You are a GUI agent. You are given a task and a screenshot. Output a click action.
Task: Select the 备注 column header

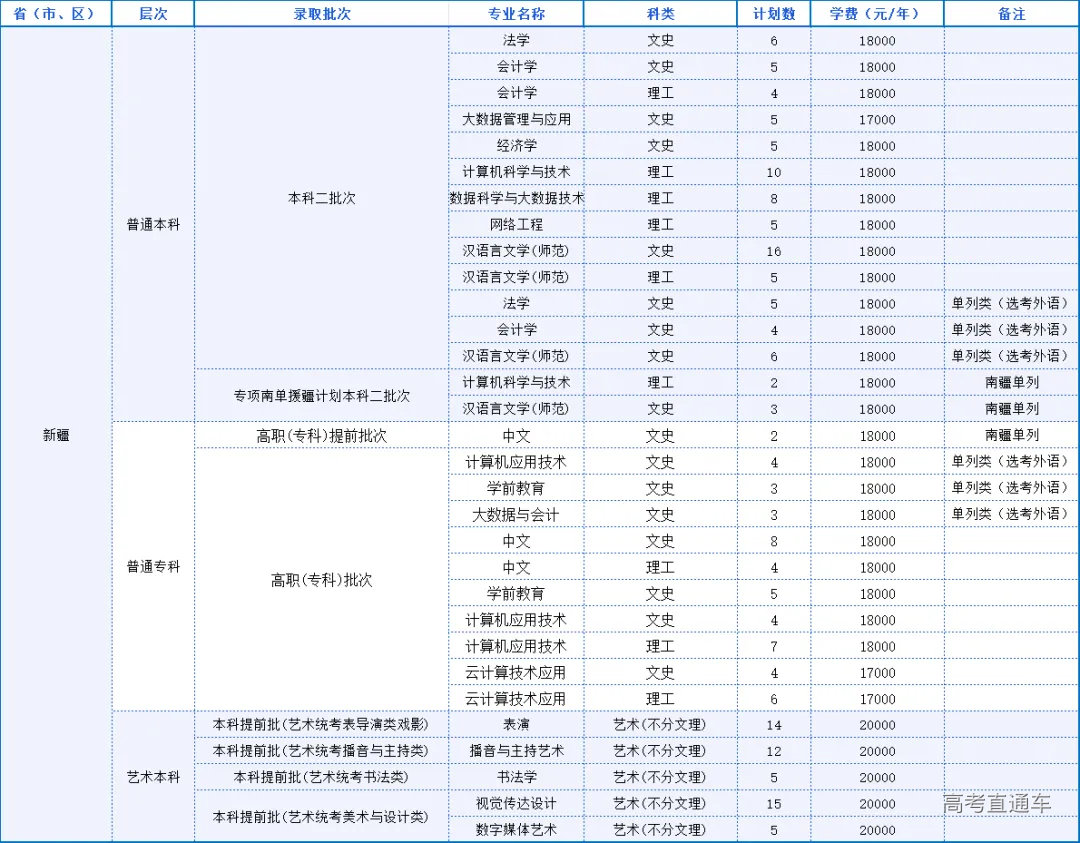tap(1010, 13)
